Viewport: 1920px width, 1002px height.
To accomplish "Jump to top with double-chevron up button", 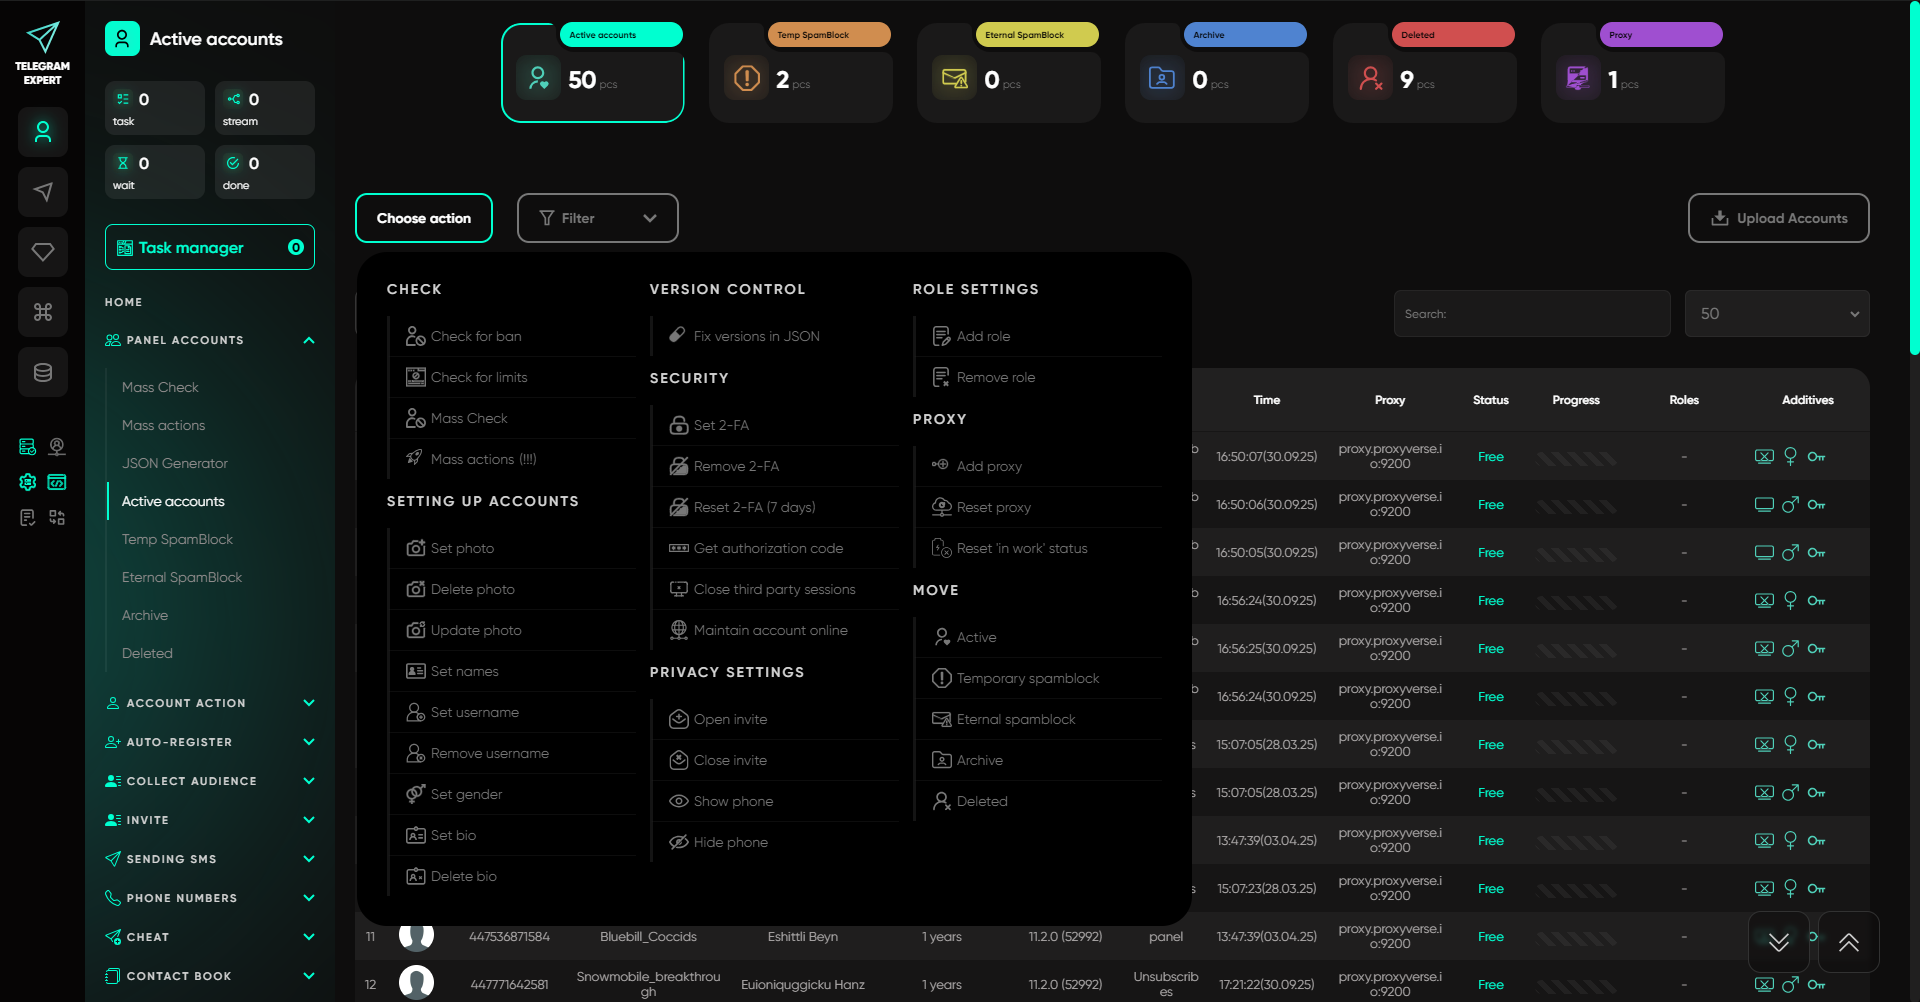I will pos(1848,942).
